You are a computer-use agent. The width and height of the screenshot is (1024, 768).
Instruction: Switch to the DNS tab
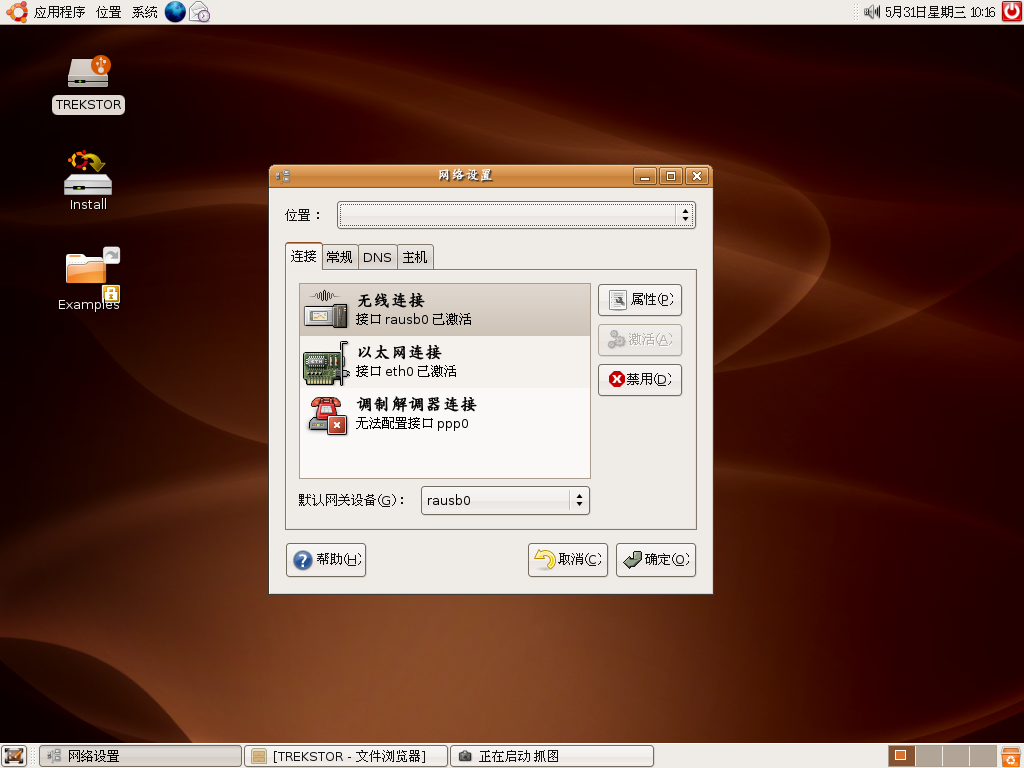pos(377,257)
